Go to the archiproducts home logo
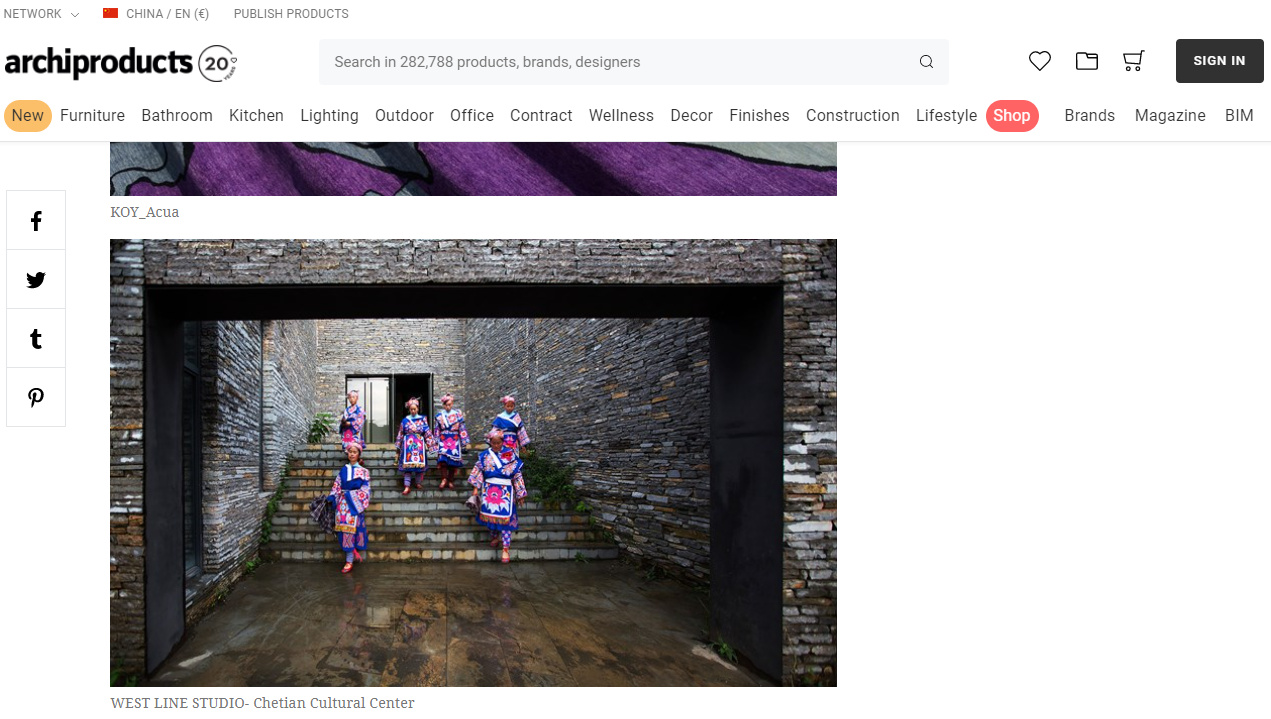This screenshot has width=1271, height=719. coord(121,62)
